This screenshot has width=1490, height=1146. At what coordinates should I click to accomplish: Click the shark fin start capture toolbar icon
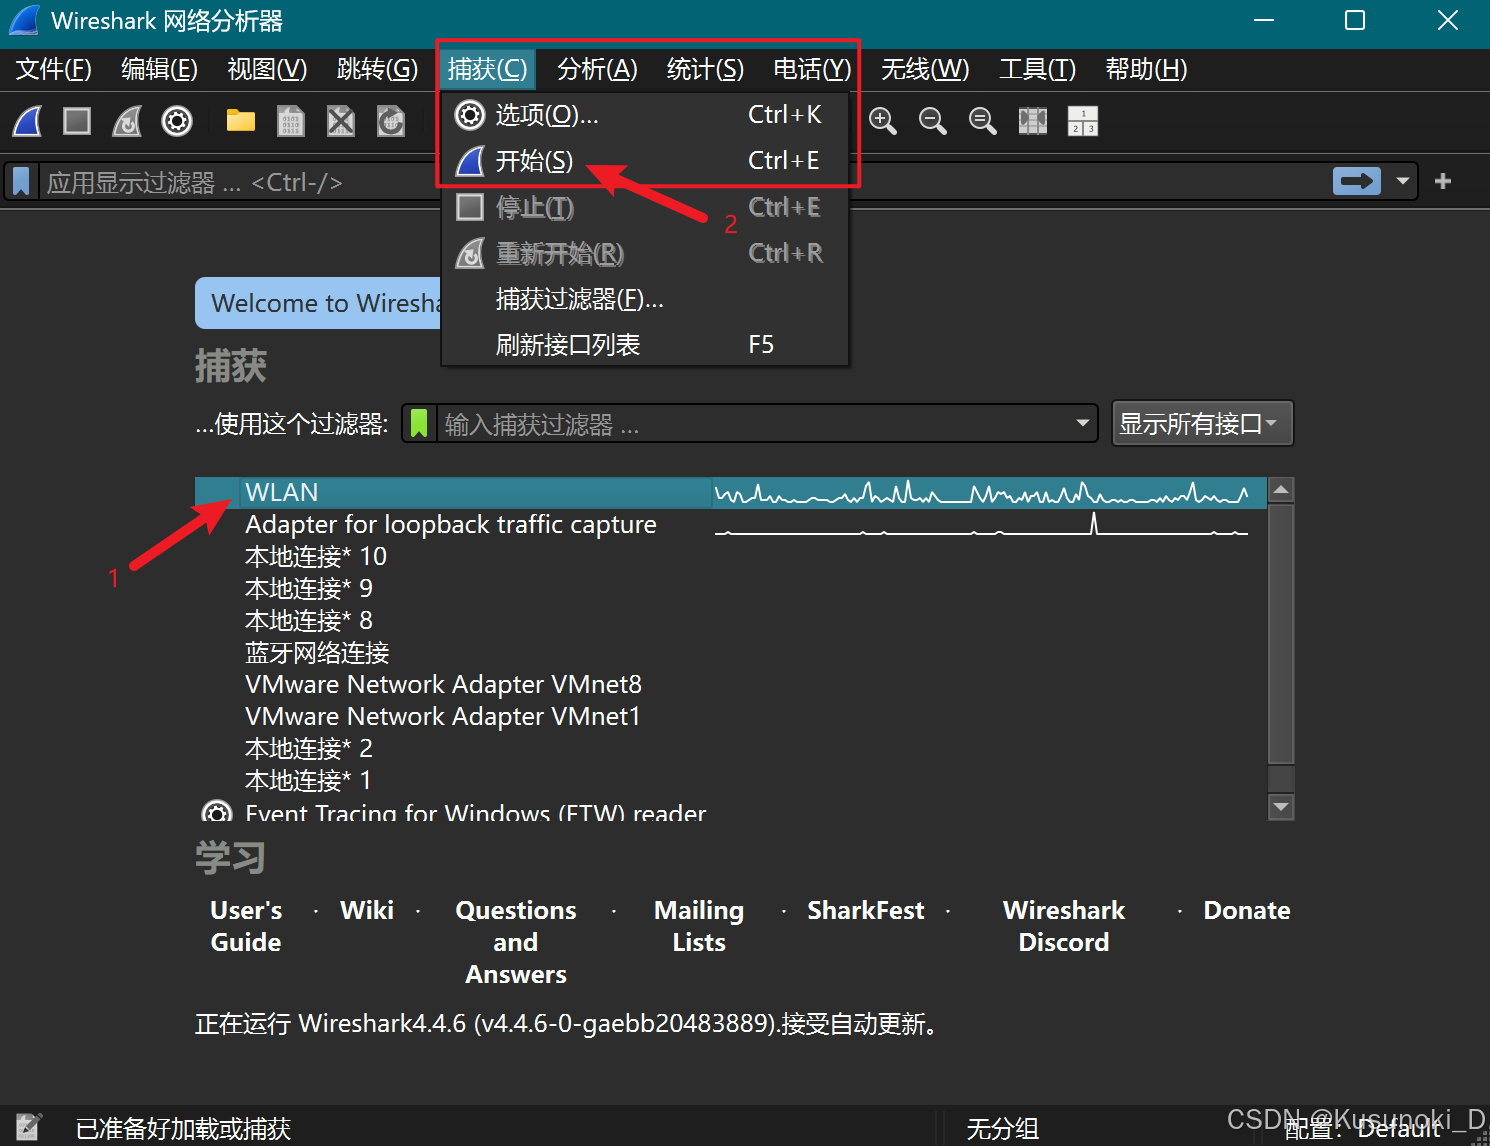click(x=27, y=121)
